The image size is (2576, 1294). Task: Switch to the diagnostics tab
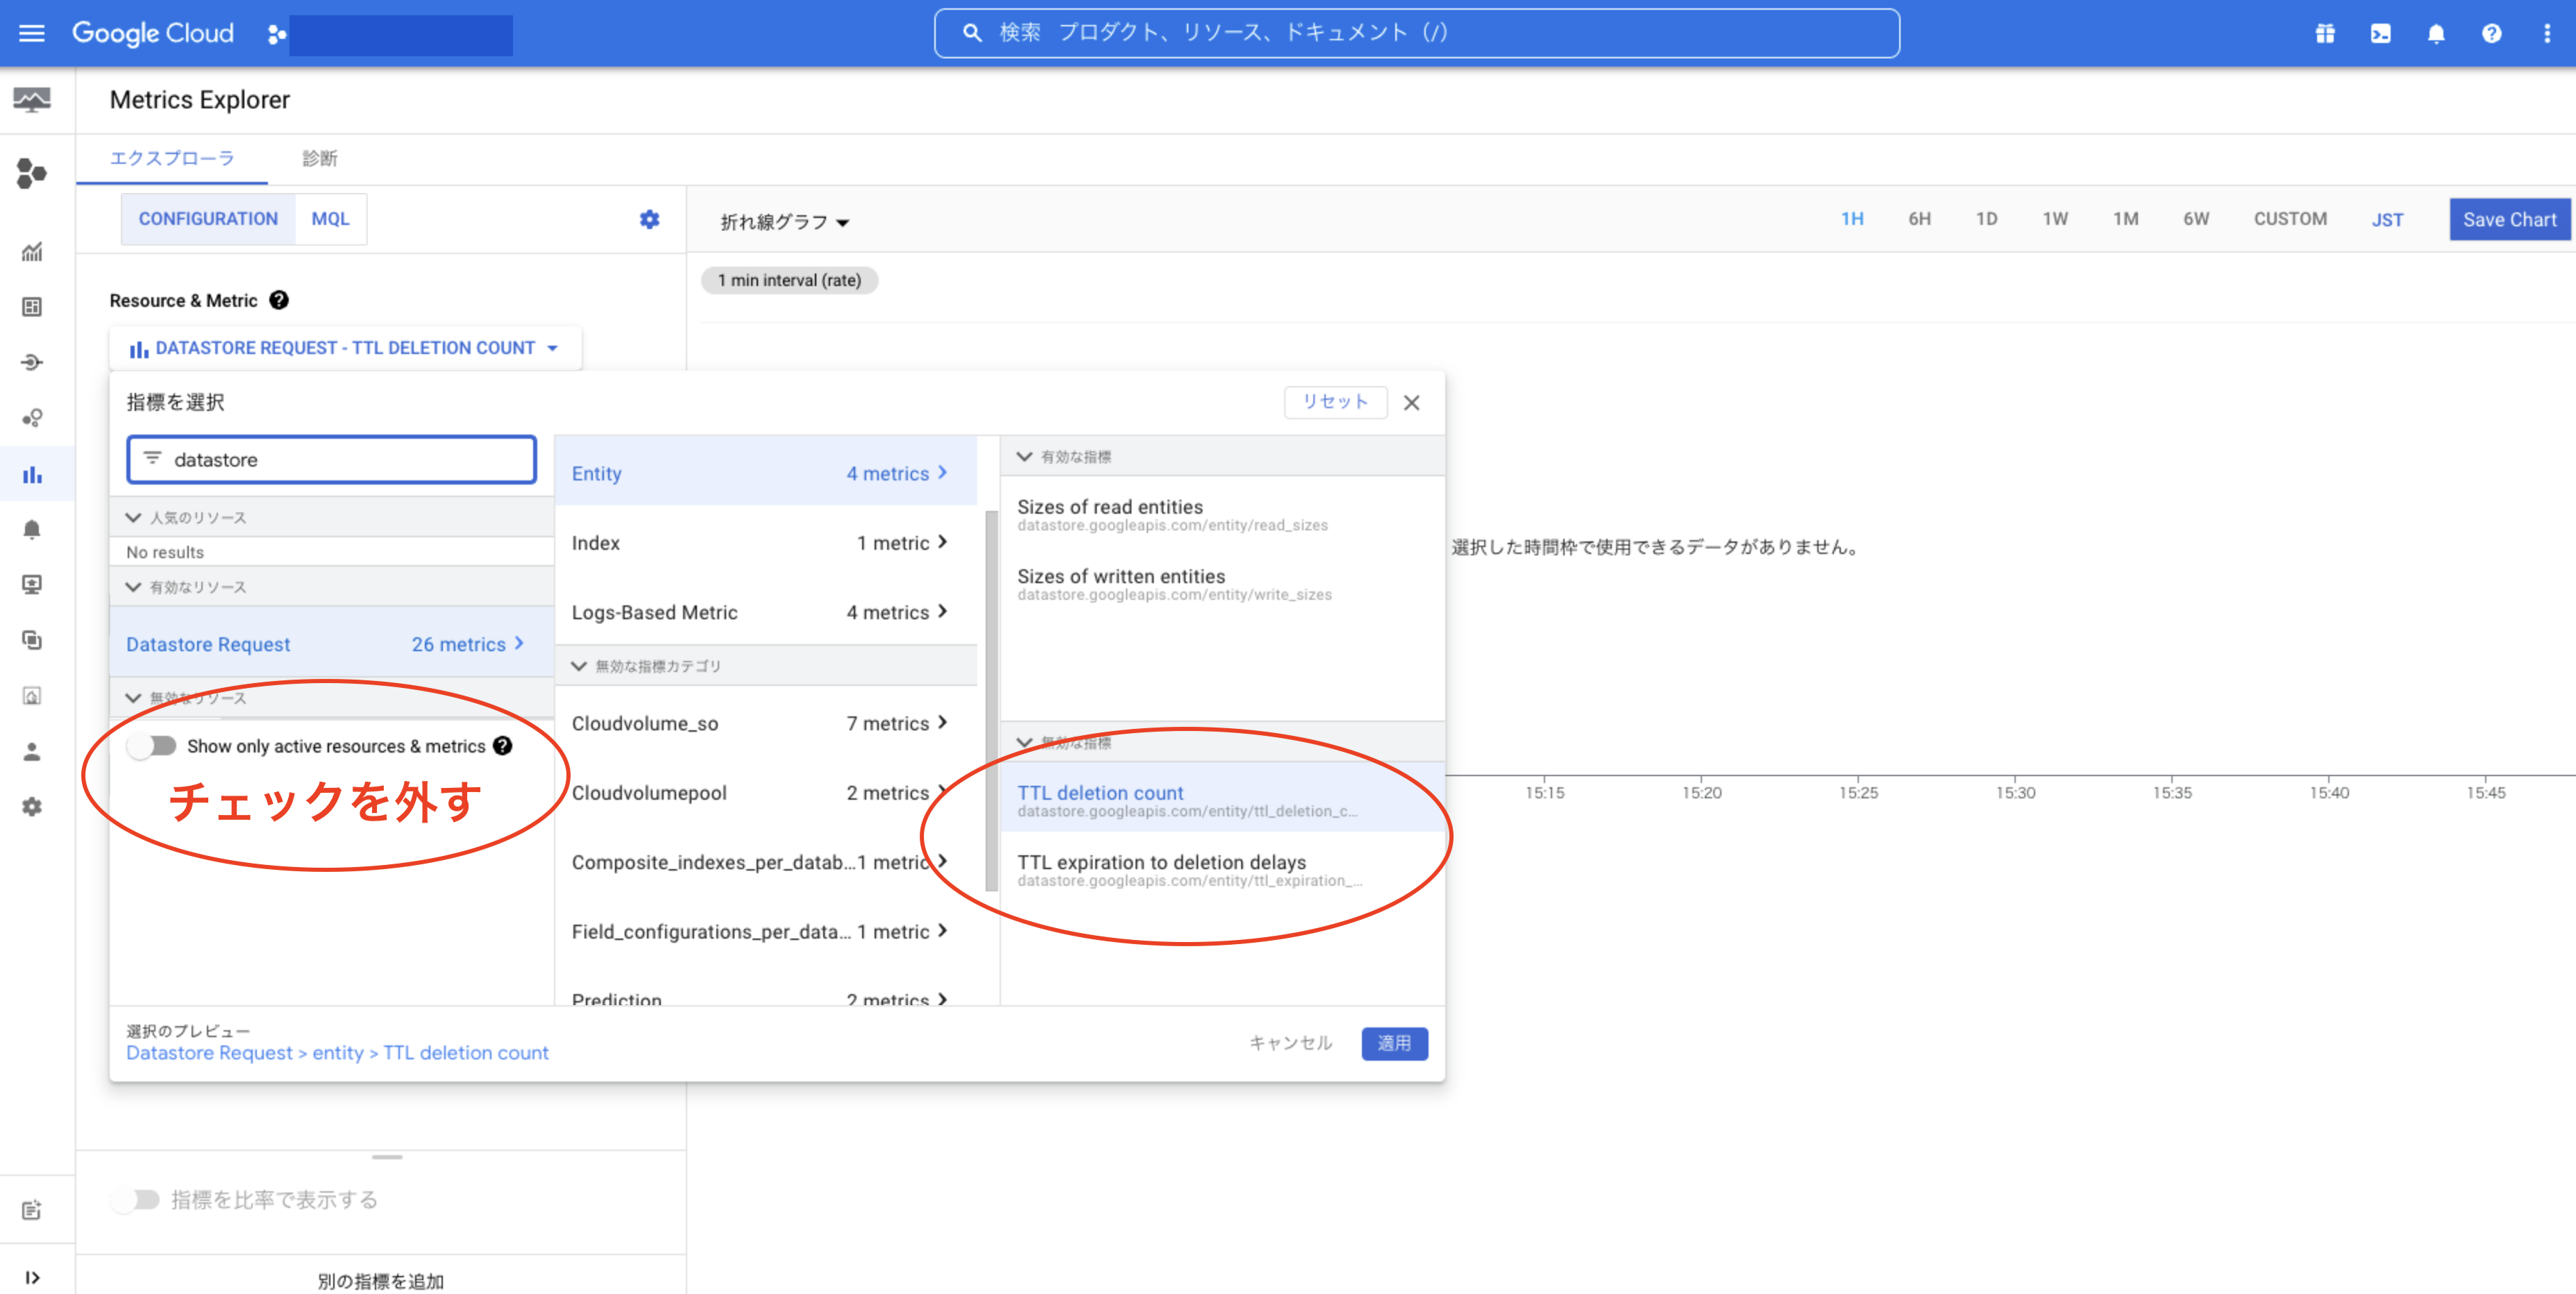click(x=319, y=158)
